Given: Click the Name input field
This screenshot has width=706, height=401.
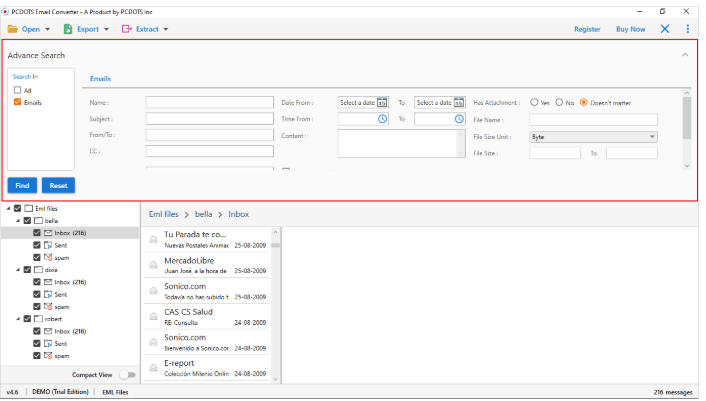Looking at the screenshot, I should [209, 103].
